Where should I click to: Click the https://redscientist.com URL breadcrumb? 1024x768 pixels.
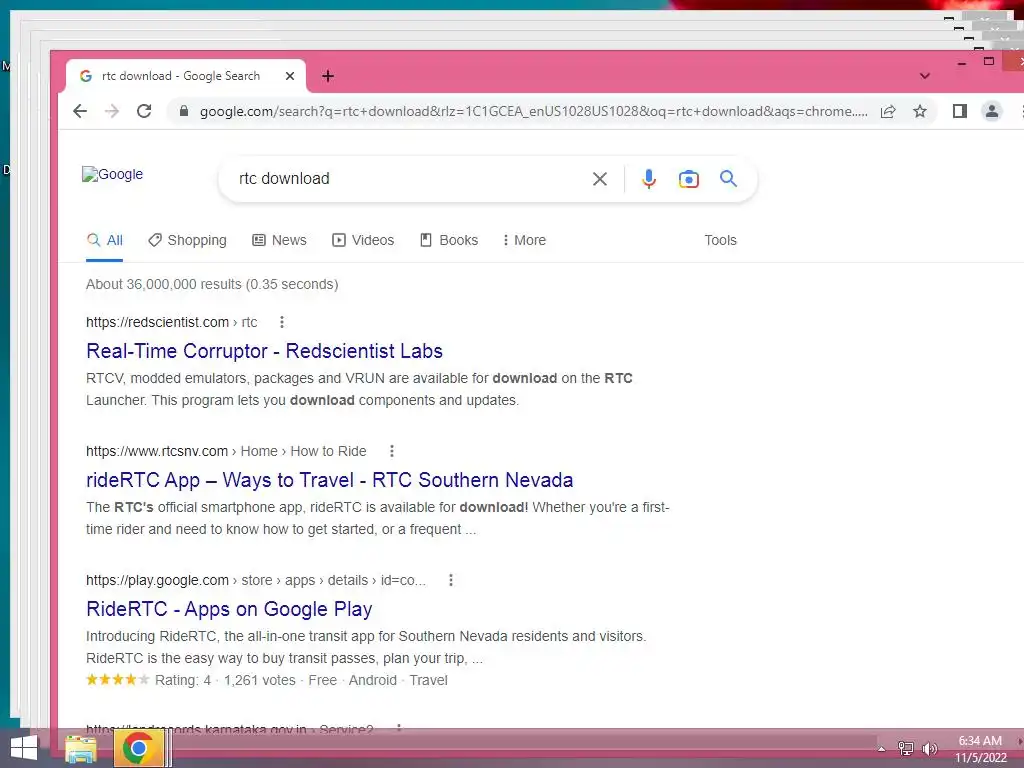[x=172, y=322]
